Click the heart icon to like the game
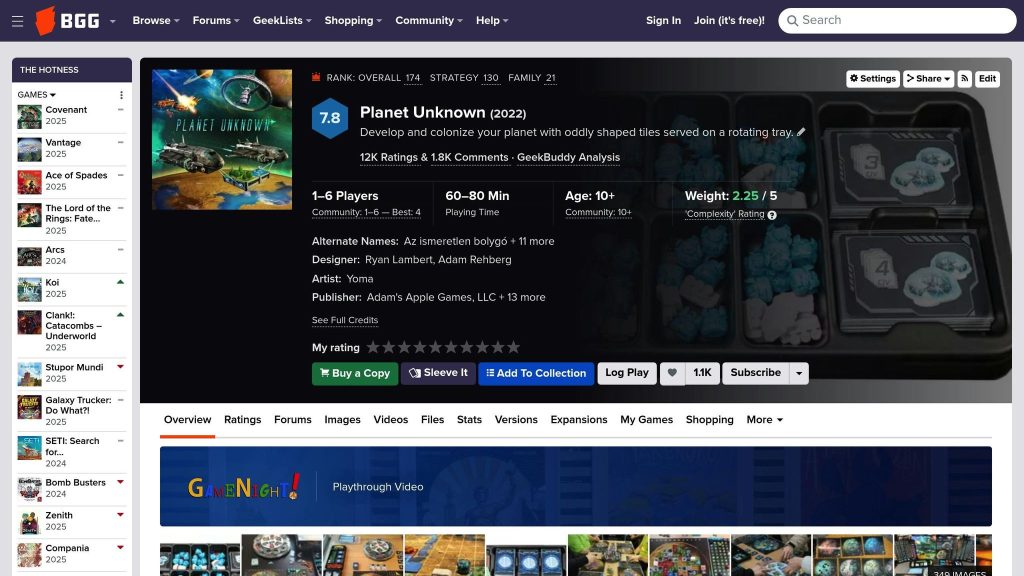Viewport: 1024px width, 576px height. pos(672,373)
